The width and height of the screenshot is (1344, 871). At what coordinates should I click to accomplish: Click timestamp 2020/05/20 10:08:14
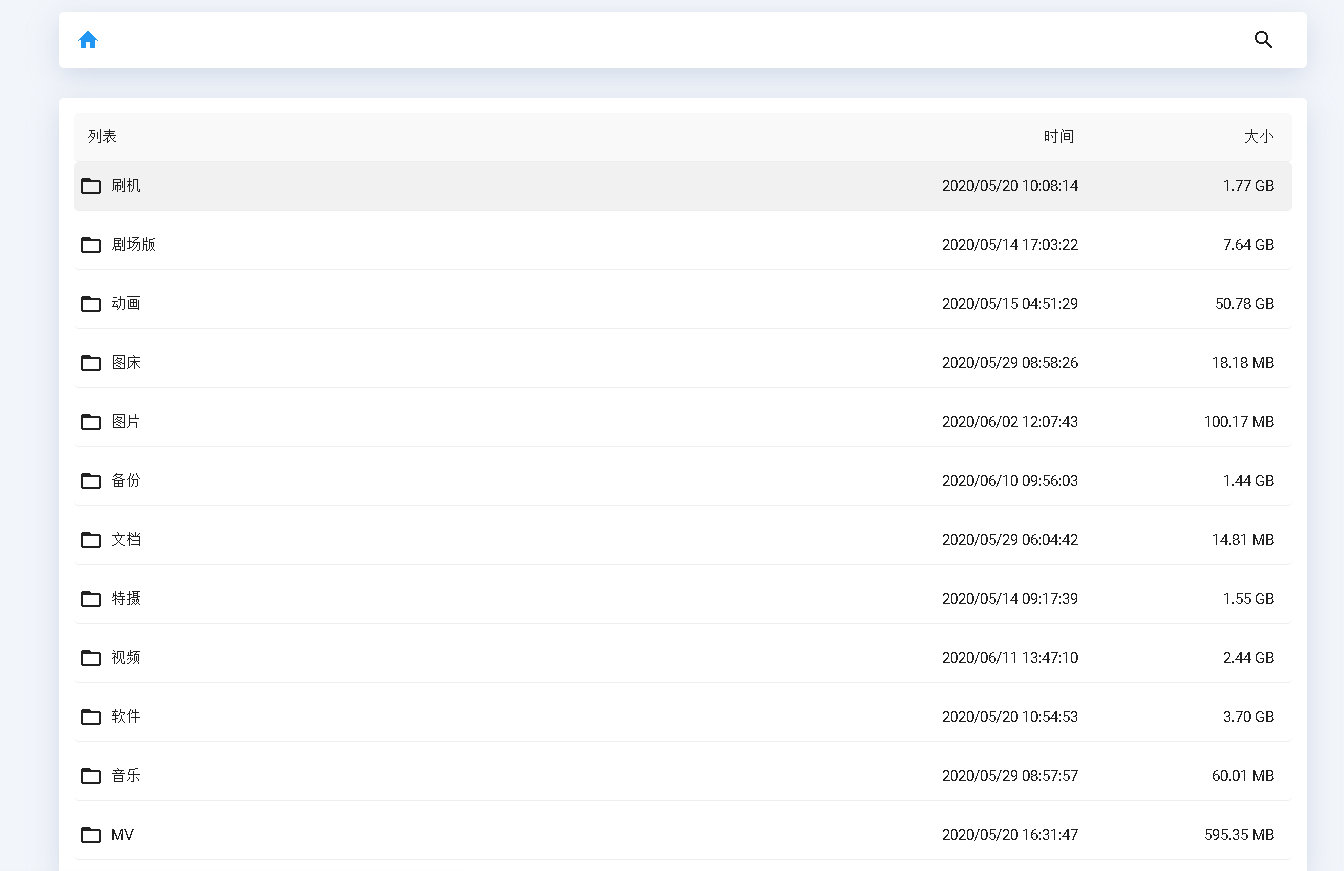pos(1010,186)
